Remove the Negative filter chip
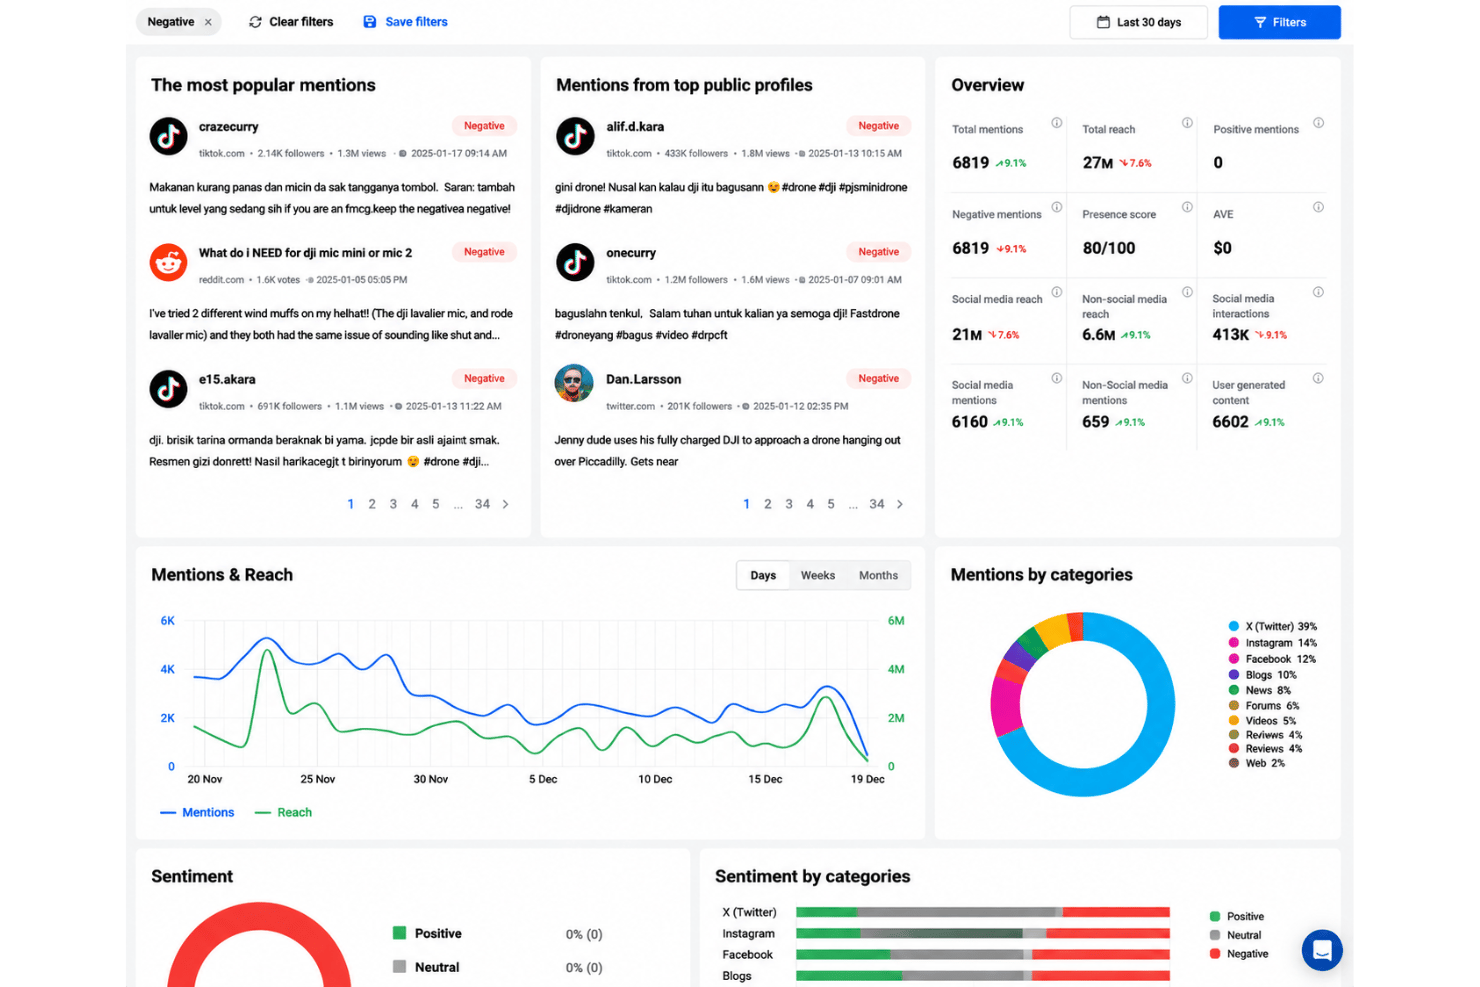Viewport: 1480px width, 987px height. (x=208, y=22)
